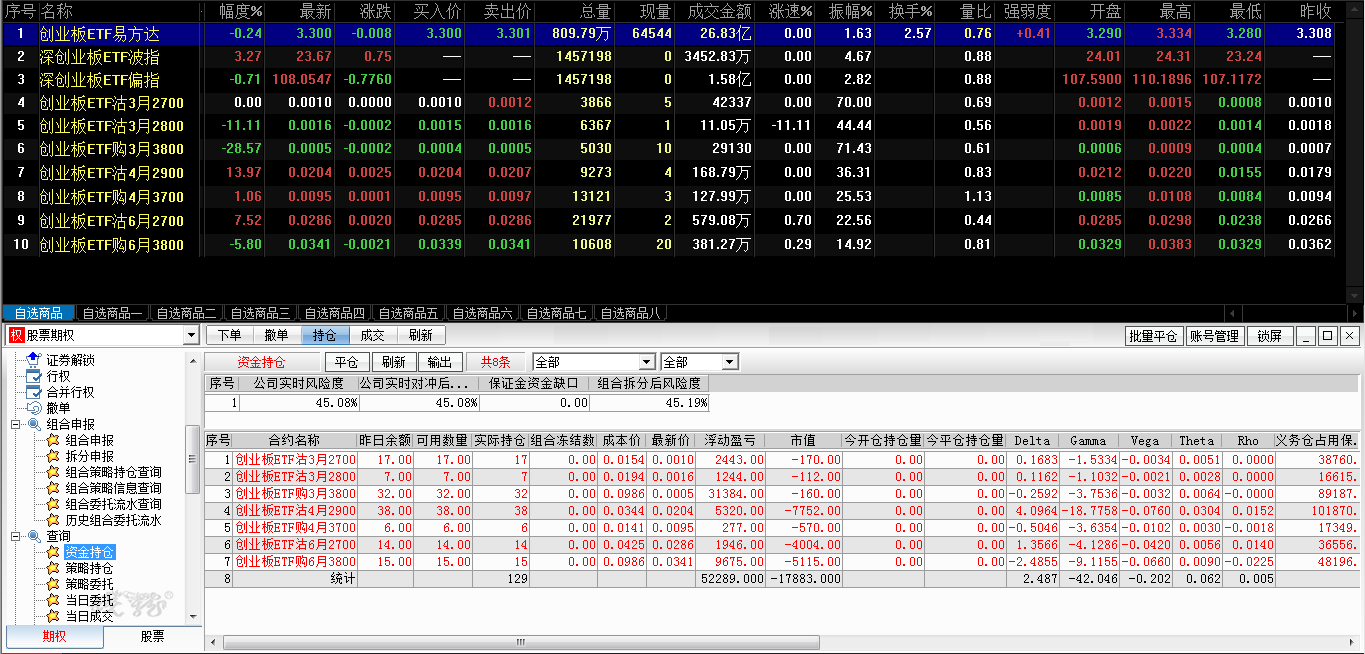Click the 撤单 undo icon in tree
Image resolution: width=1365 pixels, height=654 pixels.
click(x=34, y=408)
